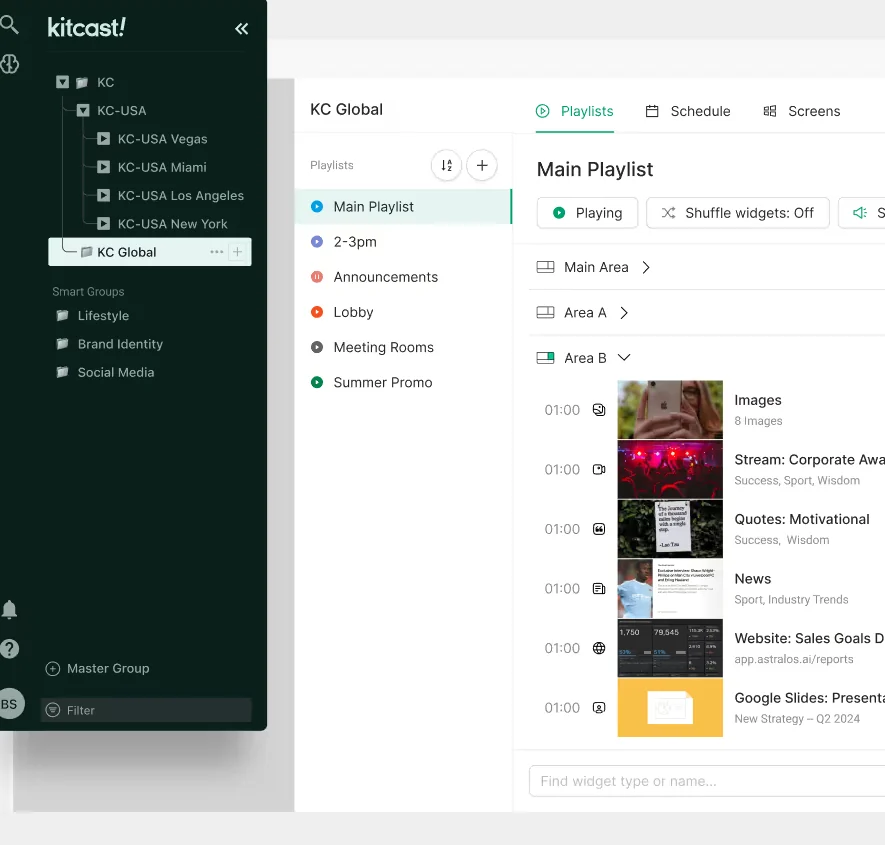Open the Images widget thumbnail
The height and width of the screenshot is (845, 885).
[670, 410]
